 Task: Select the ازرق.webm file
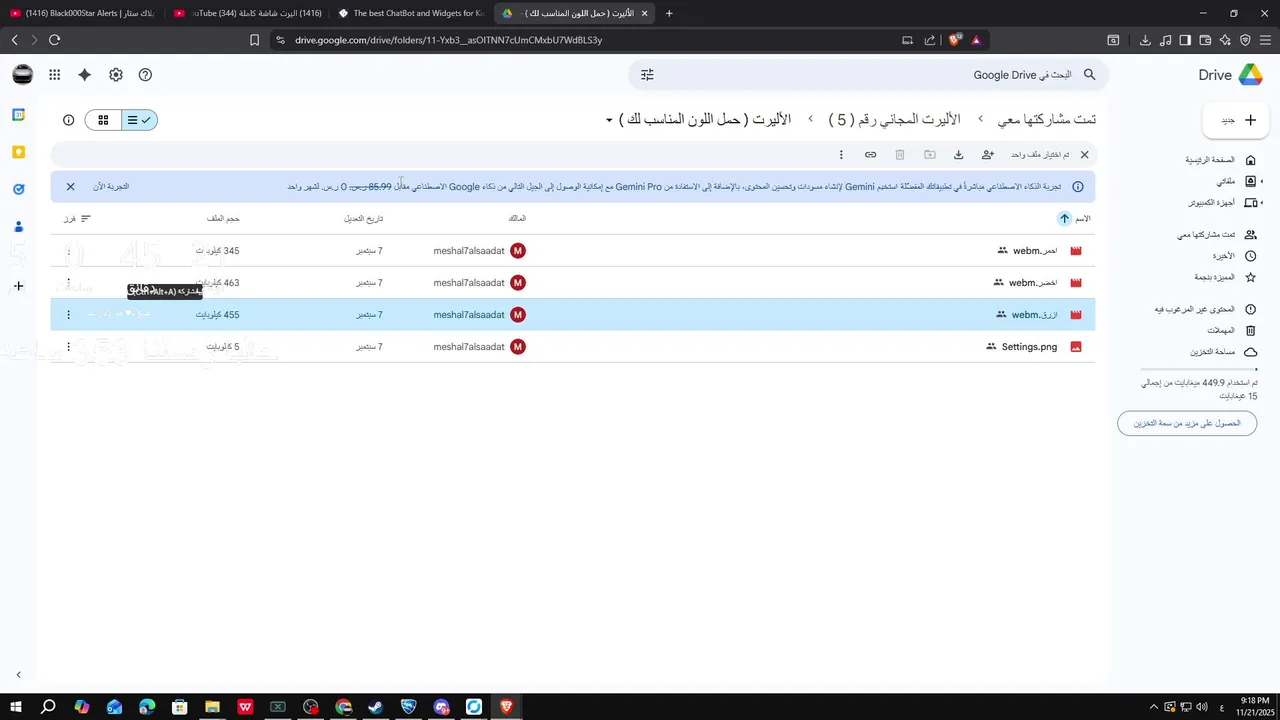573,315
